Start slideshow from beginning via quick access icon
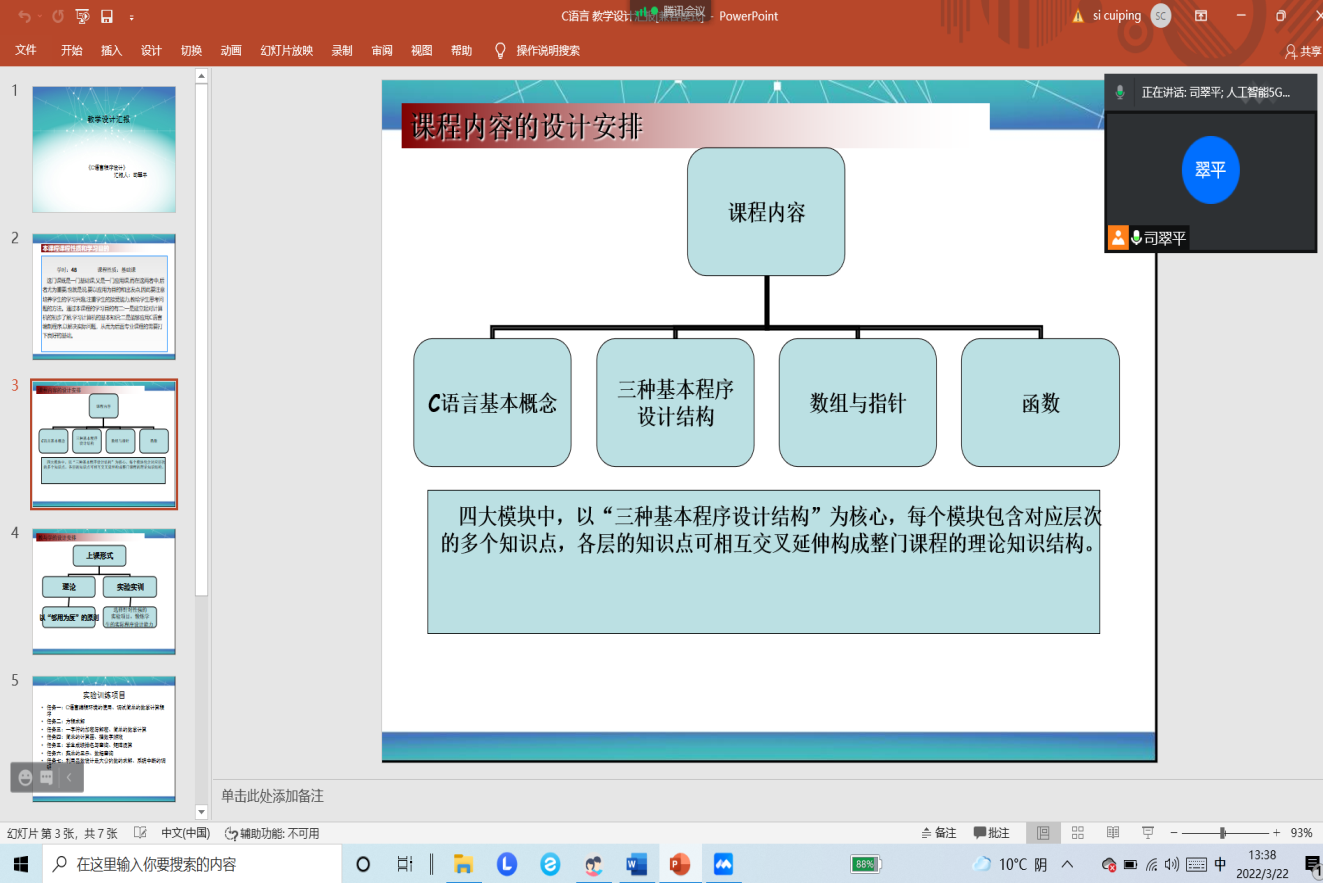Image resolution: width=1323 pixels, height=883 pixels. click(x=81, y=16)
